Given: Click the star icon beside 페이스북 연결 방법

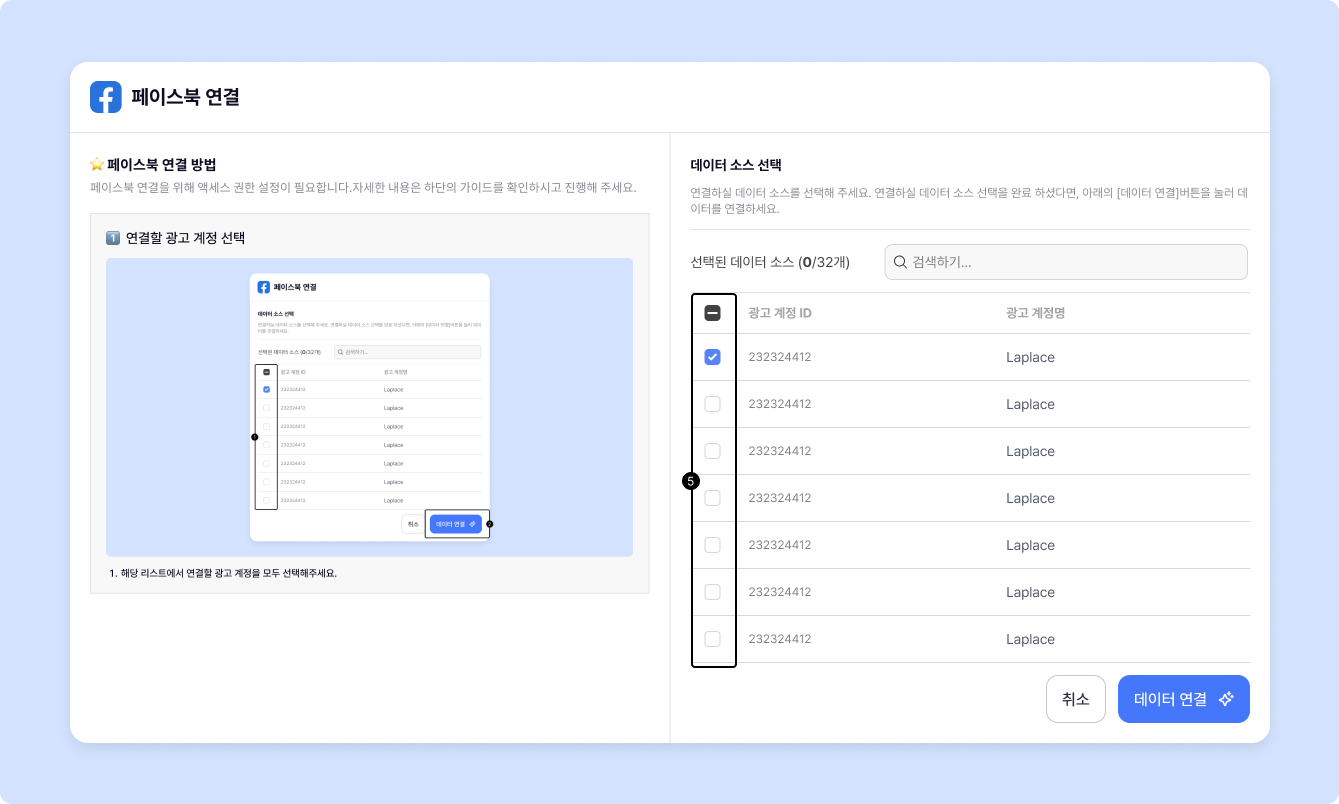Looking at the screenshot, I should pyautogui.click(x=97, y=164).
